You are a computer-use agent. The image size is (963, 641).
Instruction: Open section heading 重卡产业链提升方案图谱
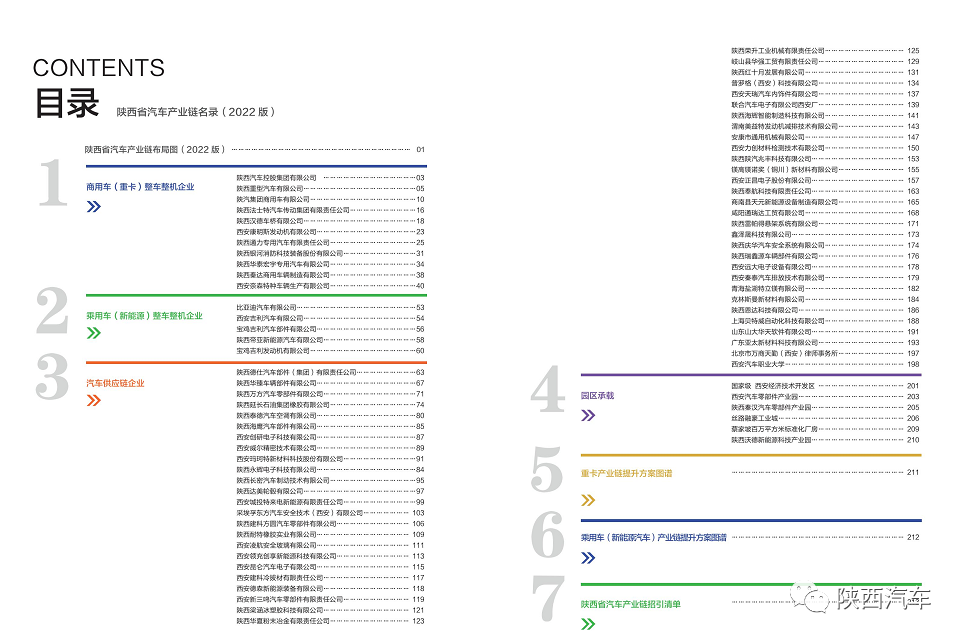(626, 473)
